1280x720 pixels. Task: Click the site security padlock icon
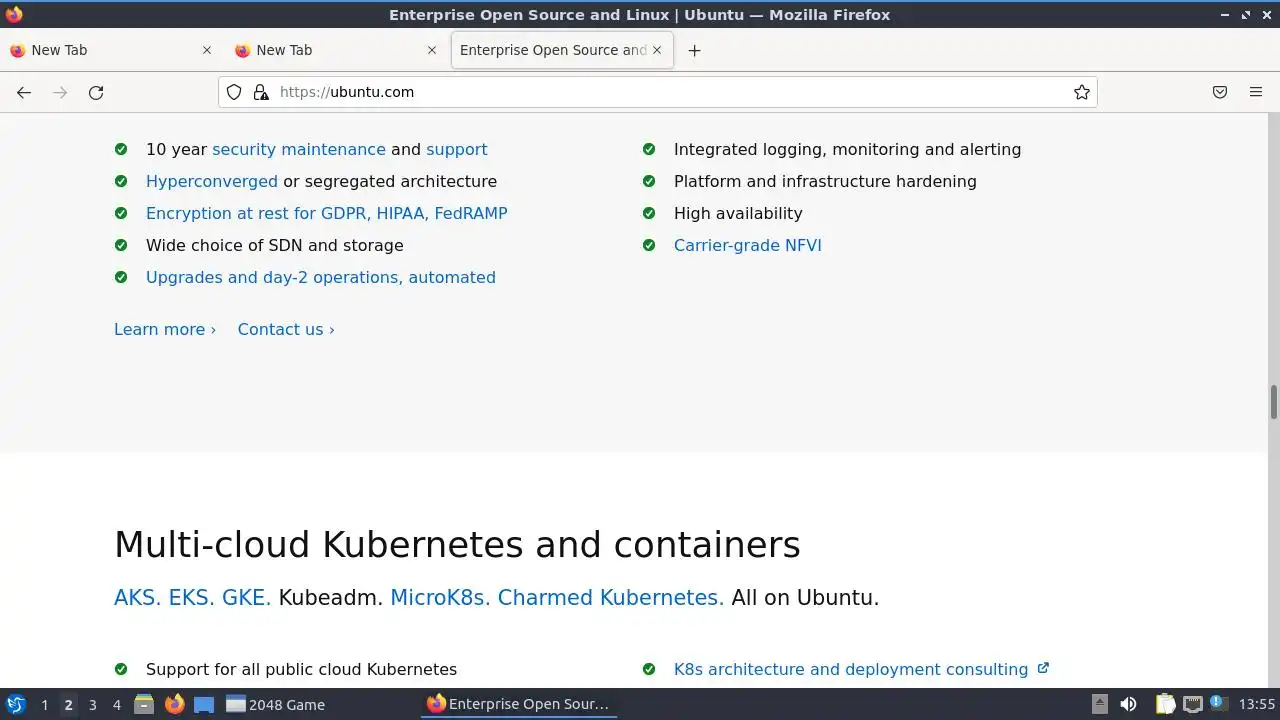pos(261,92)
